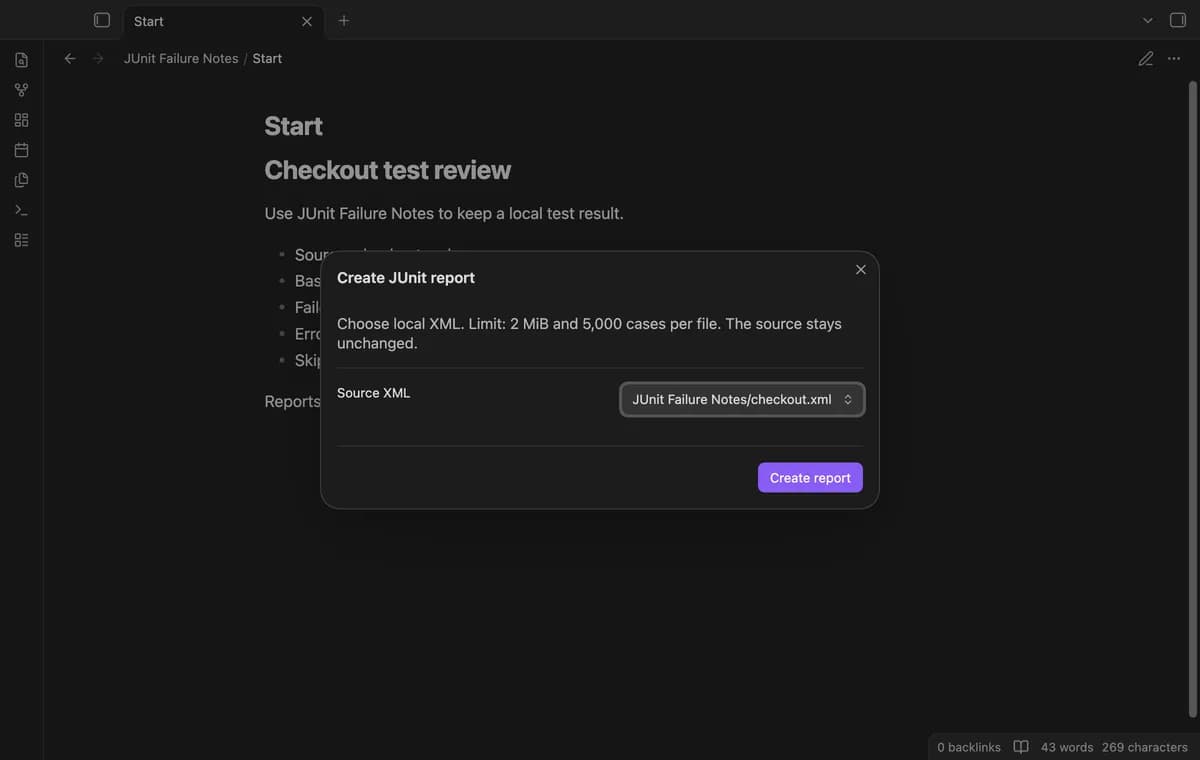
Task: Open more options three-dot menu
Action: (1174, 58)
